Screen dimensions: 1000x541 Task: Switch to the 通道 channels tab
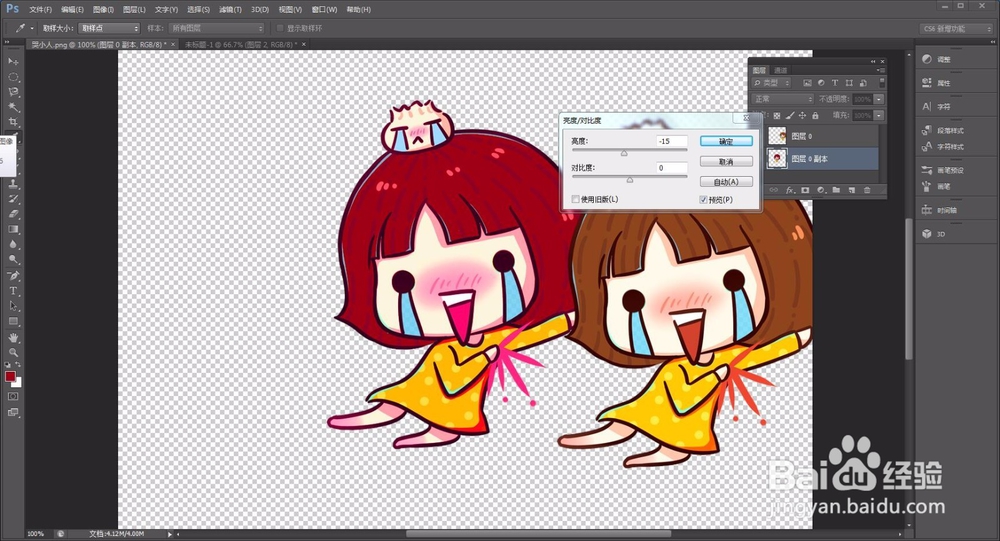781,70
